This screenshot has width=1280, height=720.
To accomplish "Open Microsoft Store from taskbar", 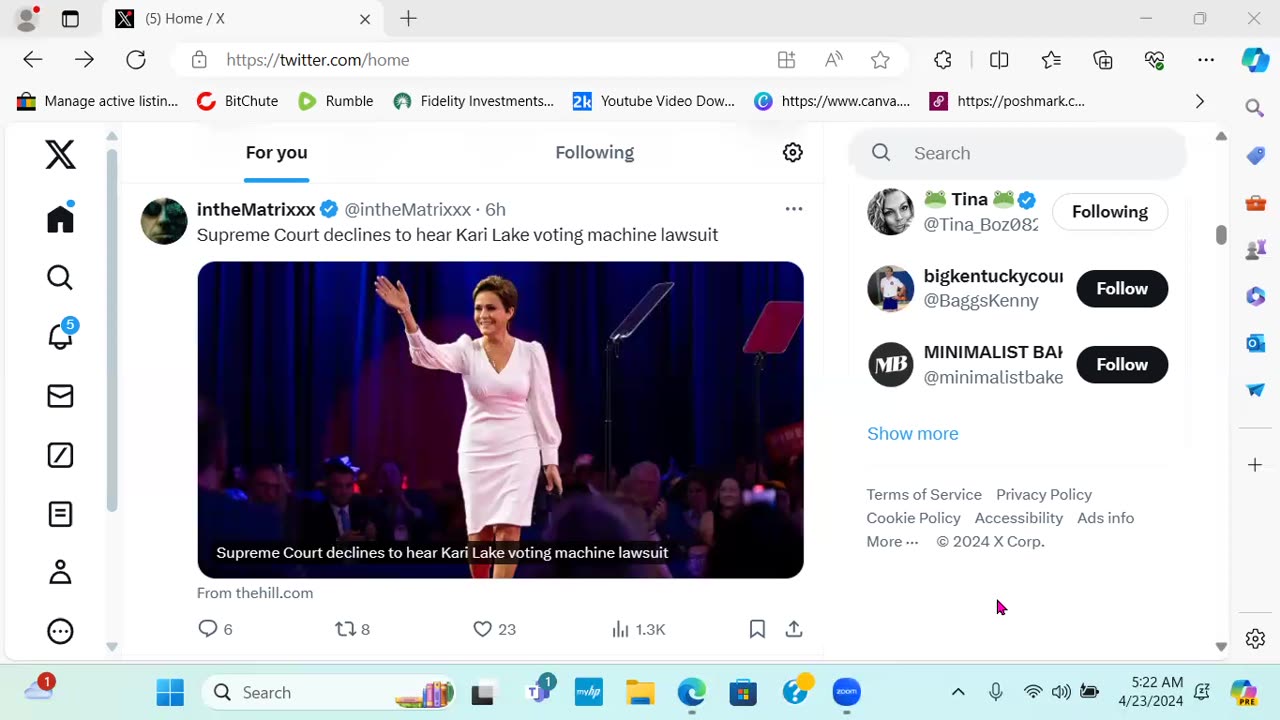I will coord(743,692).
